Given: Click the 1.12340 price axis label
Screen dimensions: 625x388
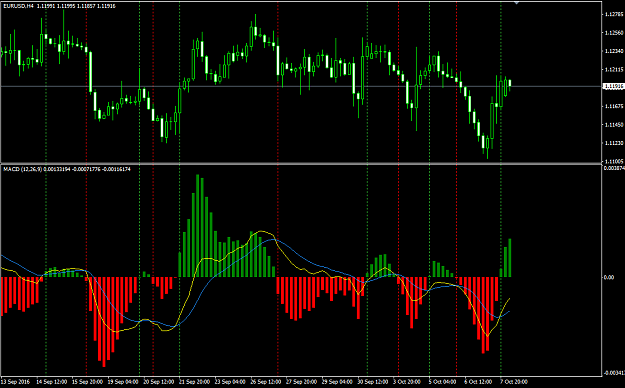Looking at the screenshot, I should tap(614, 51).
